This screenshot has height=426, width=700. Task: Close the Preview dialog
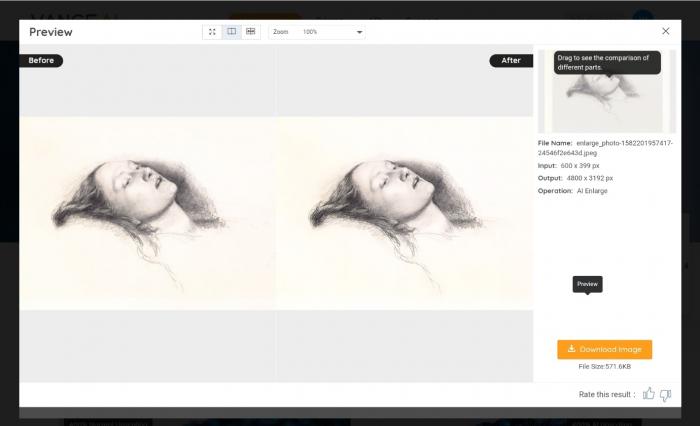(666, 31)
